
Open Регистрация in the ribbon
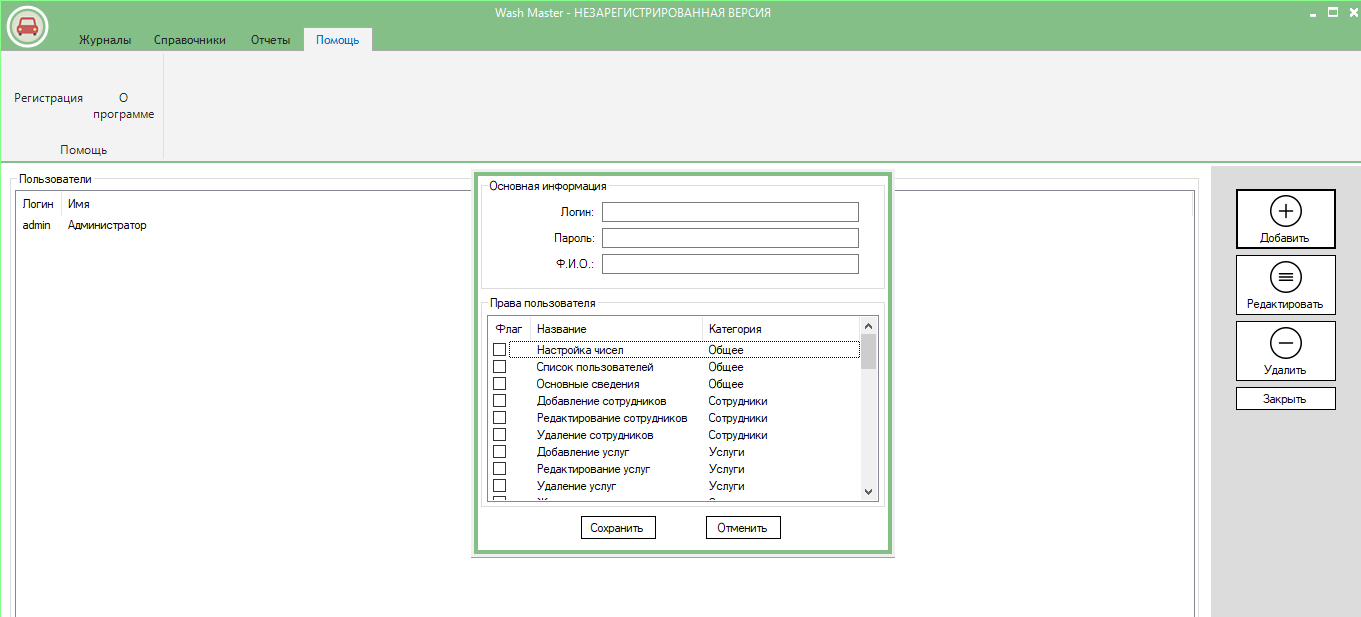coord(48,98)
